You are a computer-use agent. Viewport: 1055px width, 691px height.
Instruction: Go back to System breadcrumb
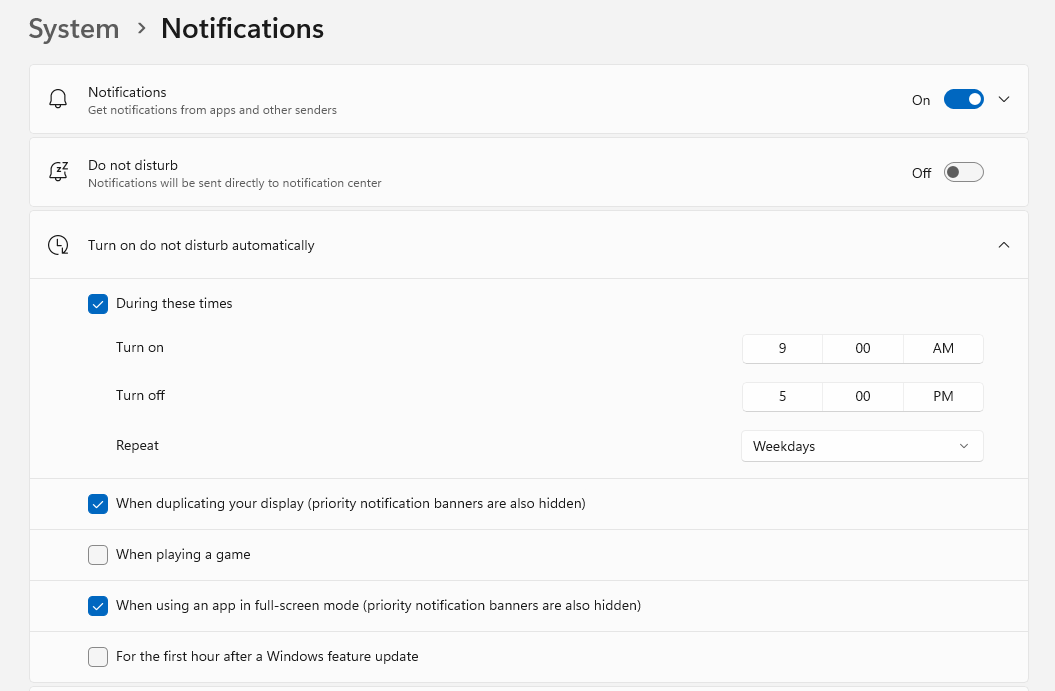[74, 29]
